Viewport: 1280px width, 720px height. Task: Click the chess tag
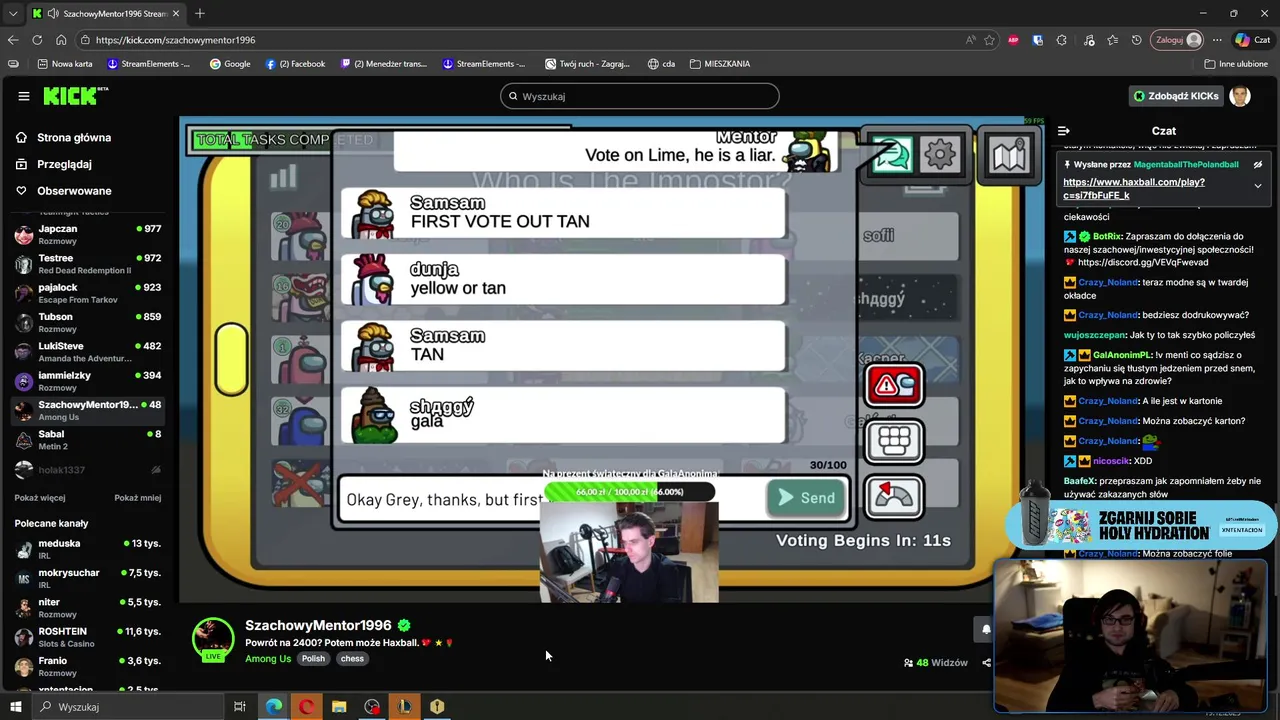click(x=352, y=659)
